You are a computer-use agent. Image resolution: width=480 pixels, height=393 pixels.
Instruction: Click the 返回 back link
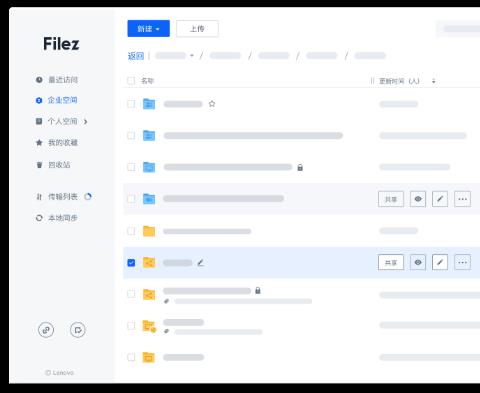(x=136, y=56)
